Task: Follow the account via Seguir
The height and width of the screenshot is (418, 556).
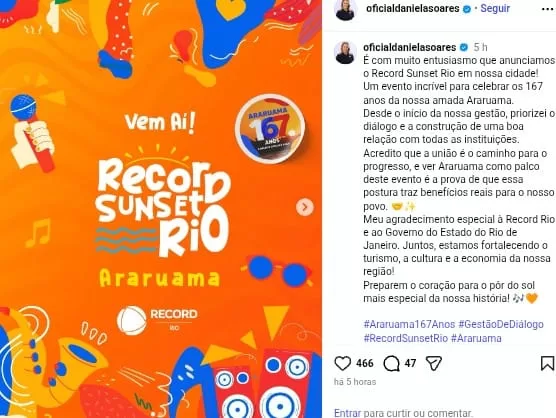Action: (495, 8)
